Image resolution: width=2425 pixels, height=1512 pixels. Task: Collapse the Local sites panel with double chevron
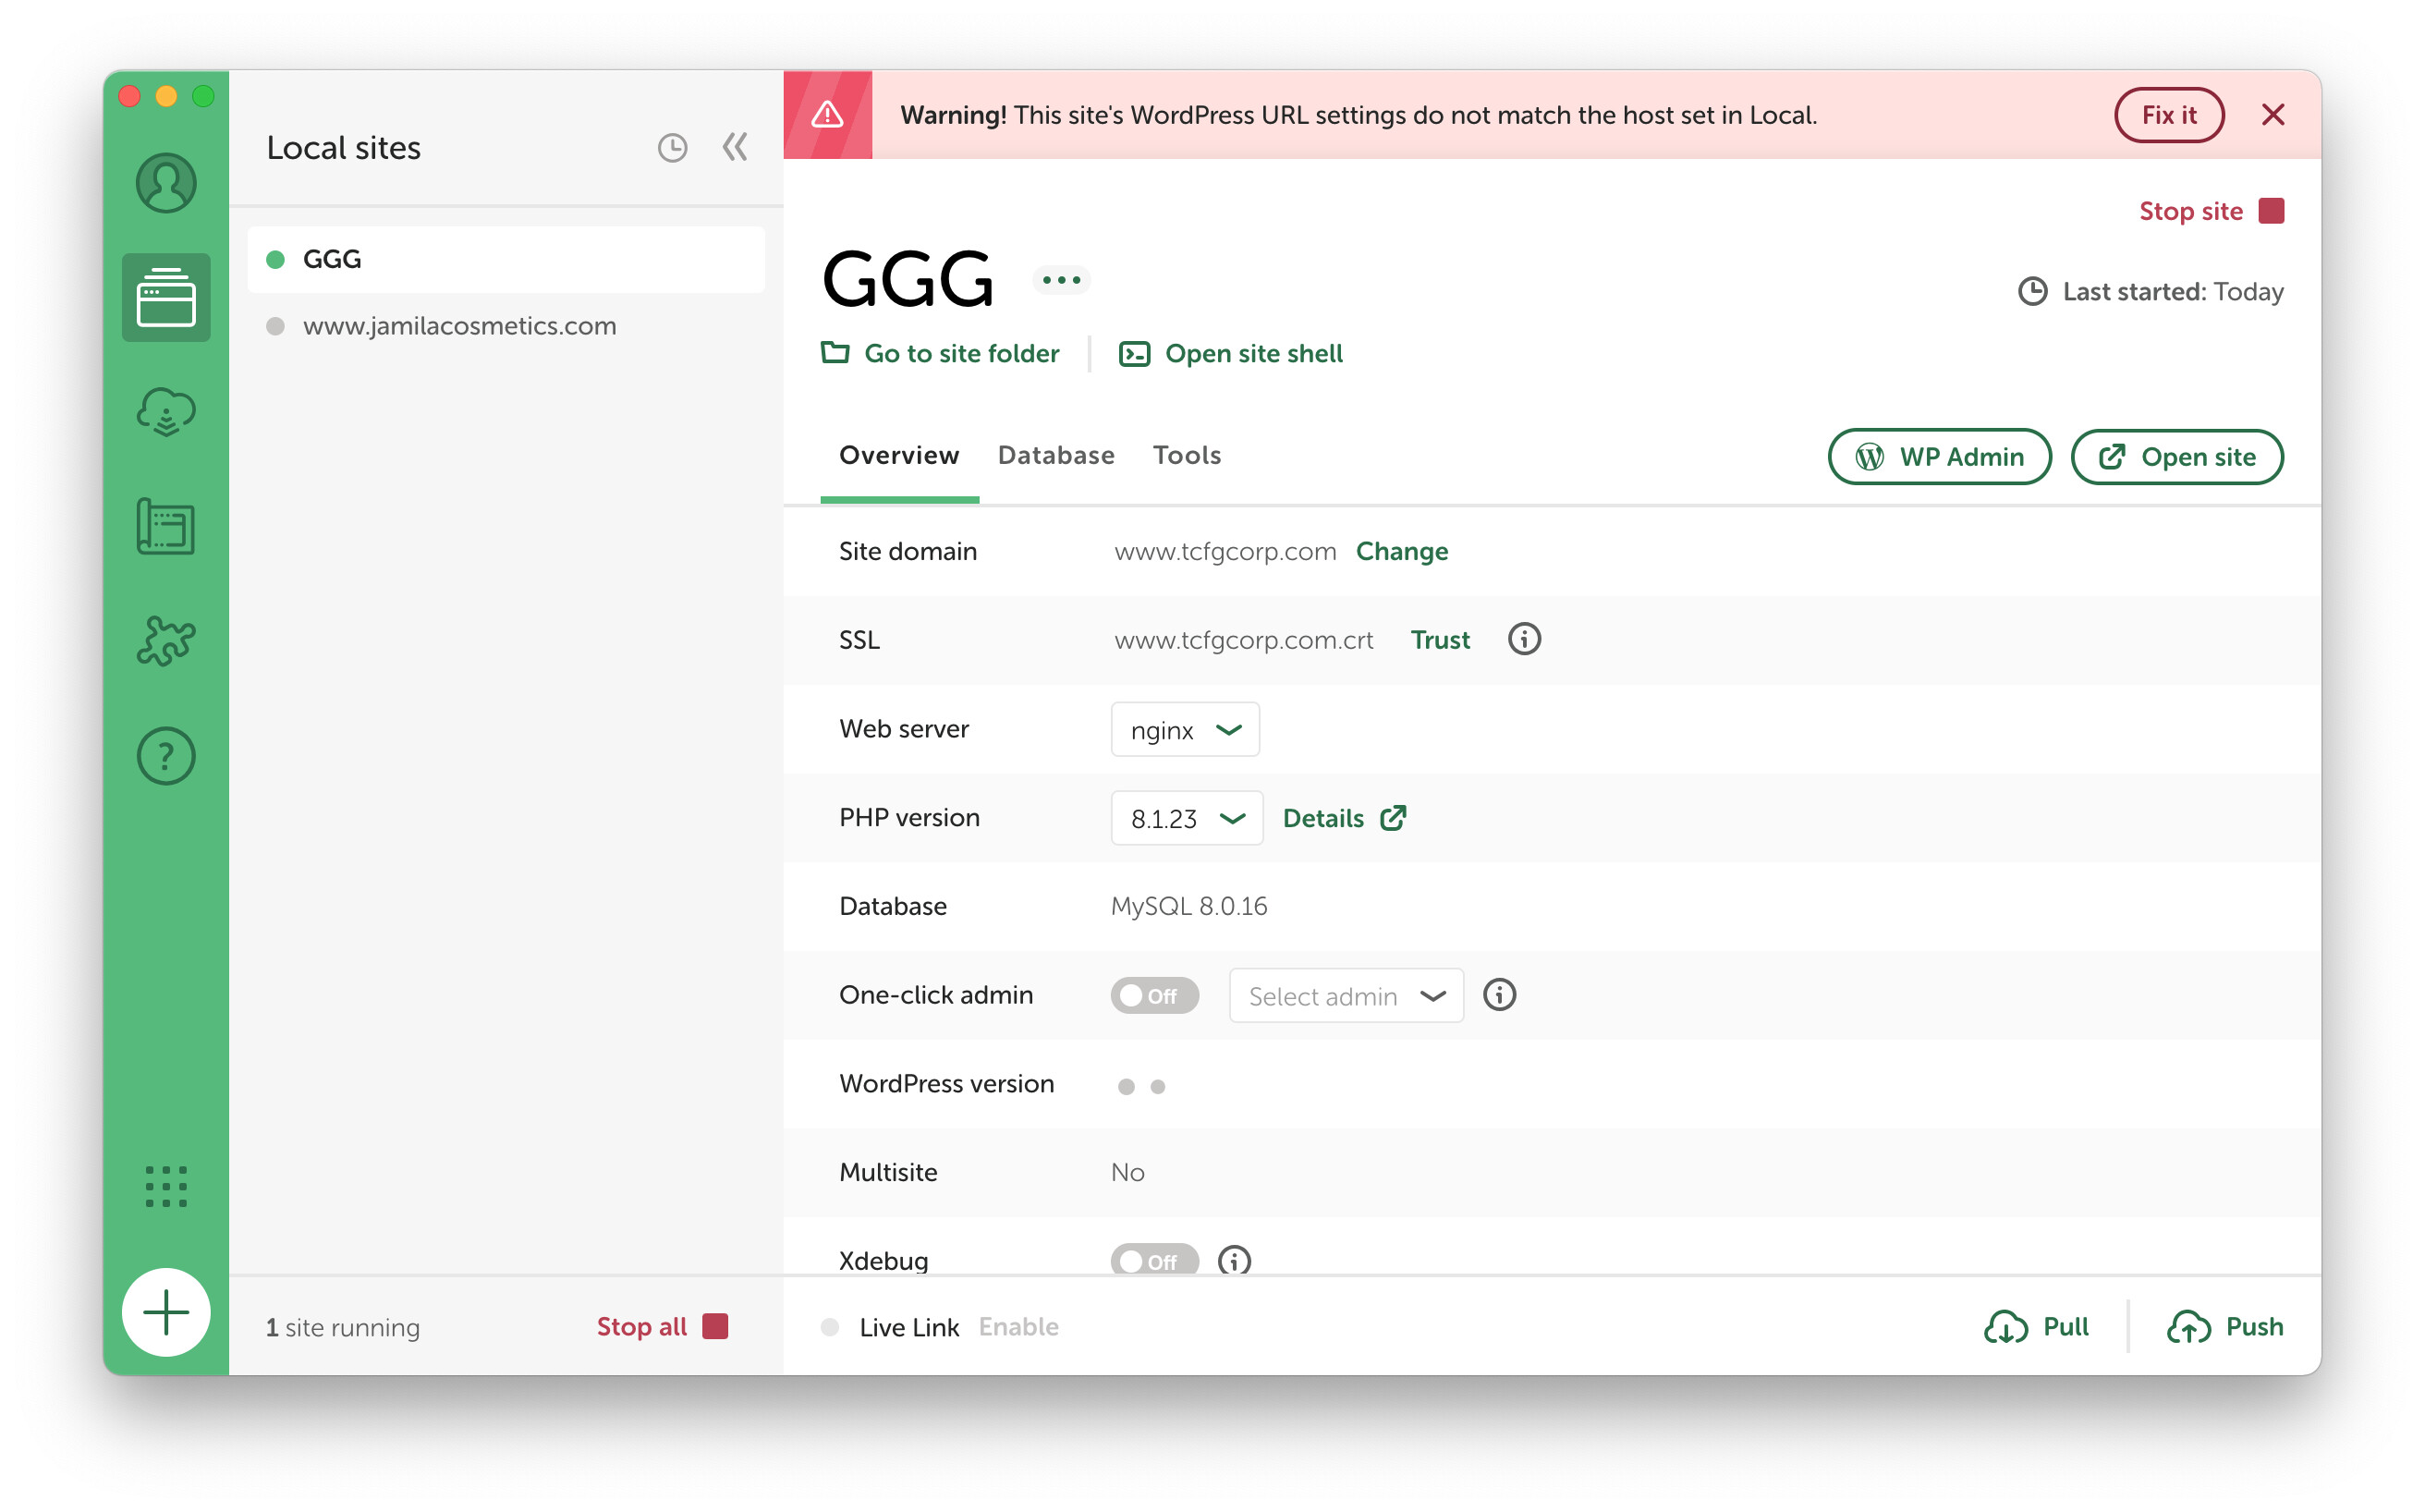(735, 148)
